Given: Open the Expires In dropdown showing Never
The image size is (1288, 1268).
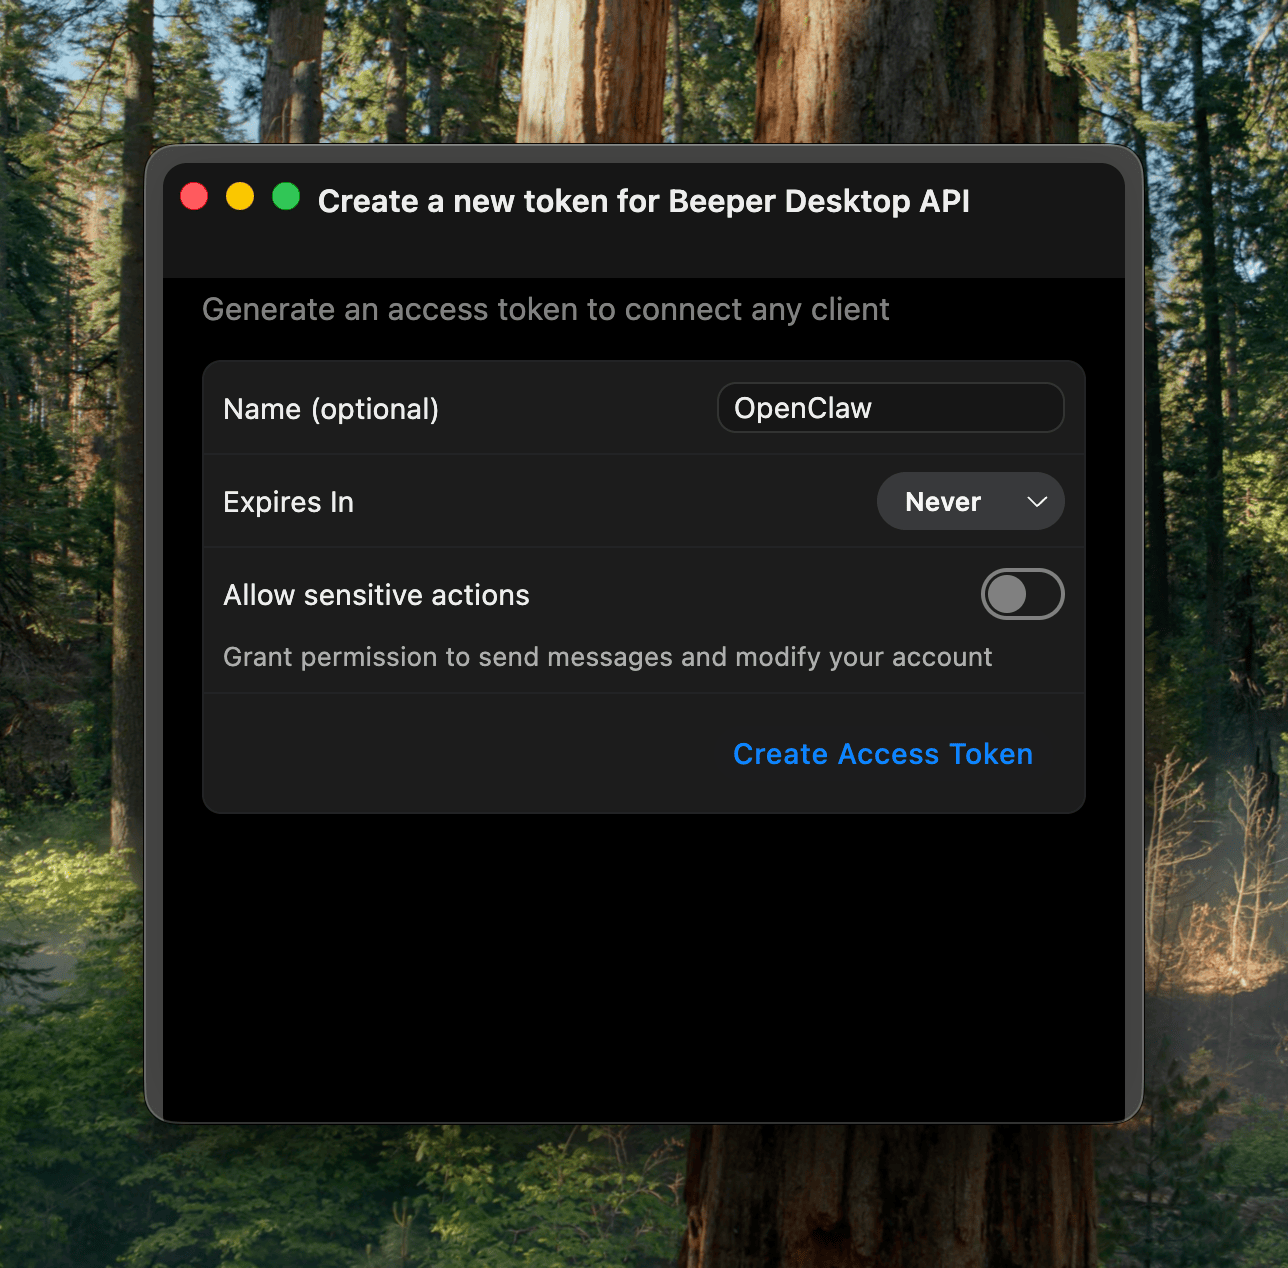Looking at the screenshot, I should pyautogui.click(x=969, y=502).
